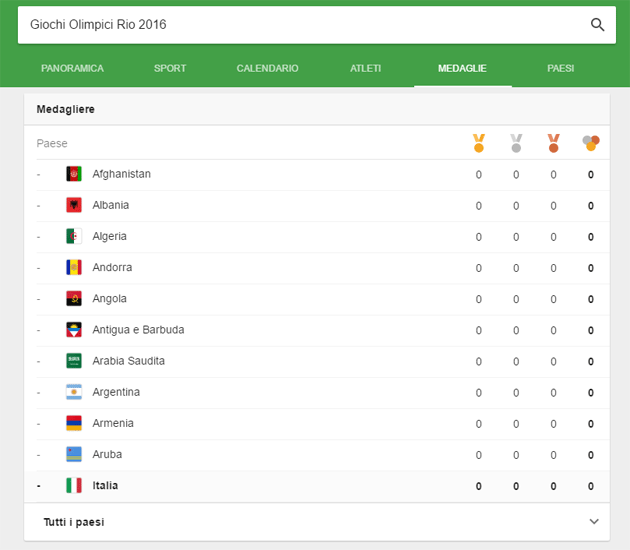Viewport: 630px width, 550px height.
Task: Select the Paesi tab
Action: click(560, 69)
